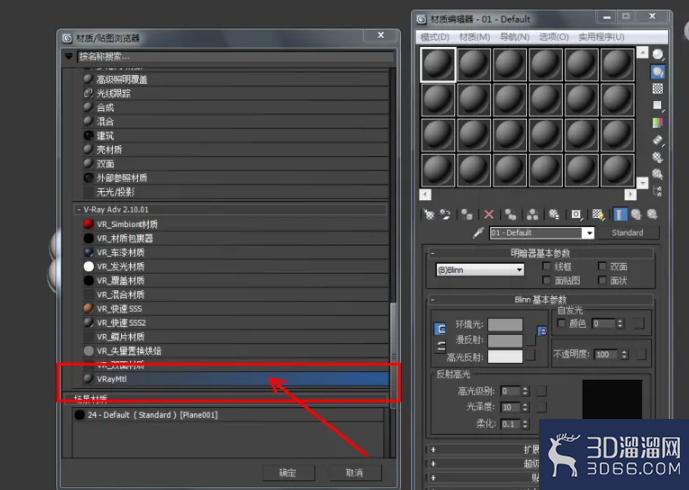Enable the 双面 checkbox
The height and width of the screenshot is (490, 689).
click(x=602, y=266)
